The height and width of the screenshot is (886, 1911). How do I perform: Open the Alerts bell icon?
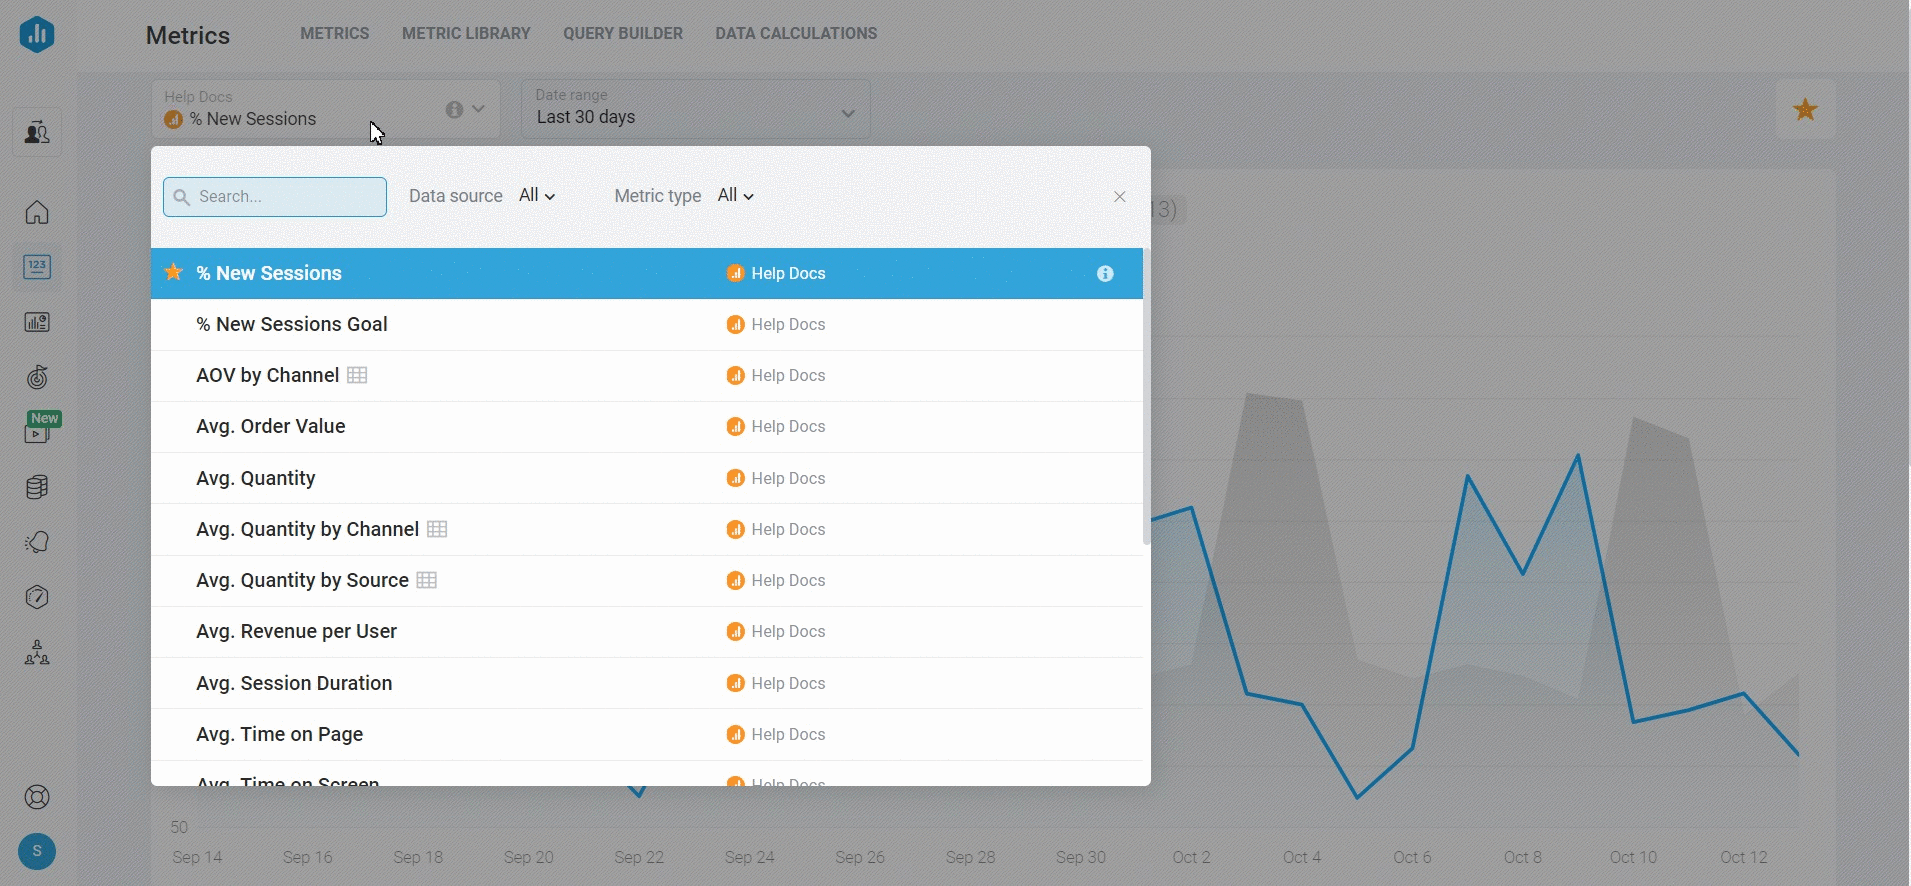[x=37, y=542]
